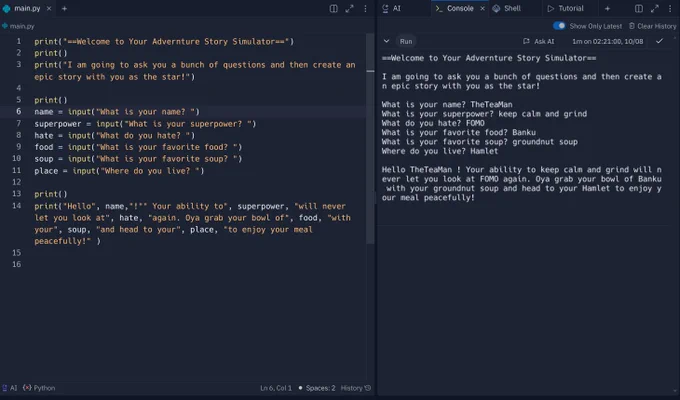The height and width of the screenshot is (400, 680).
Task: Close the main.py tab
Action: (49, 8)
